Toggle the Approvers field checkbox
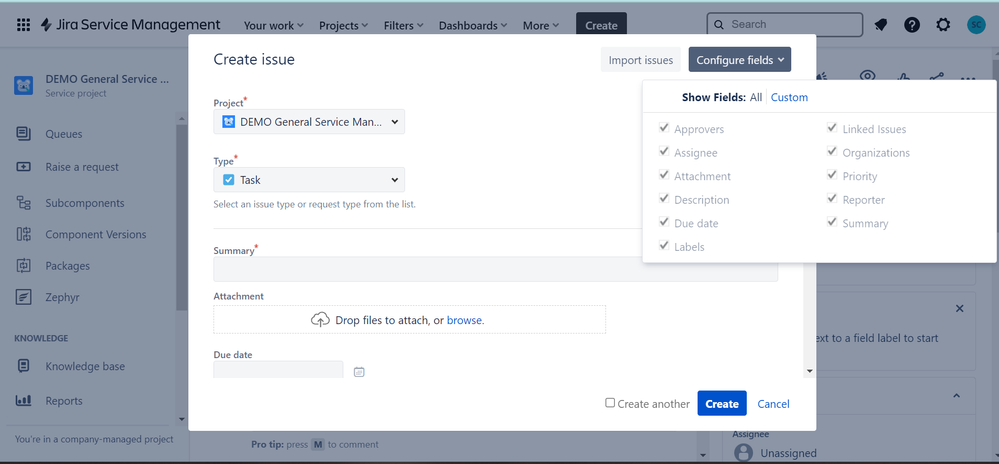 (x=663, y=128)
